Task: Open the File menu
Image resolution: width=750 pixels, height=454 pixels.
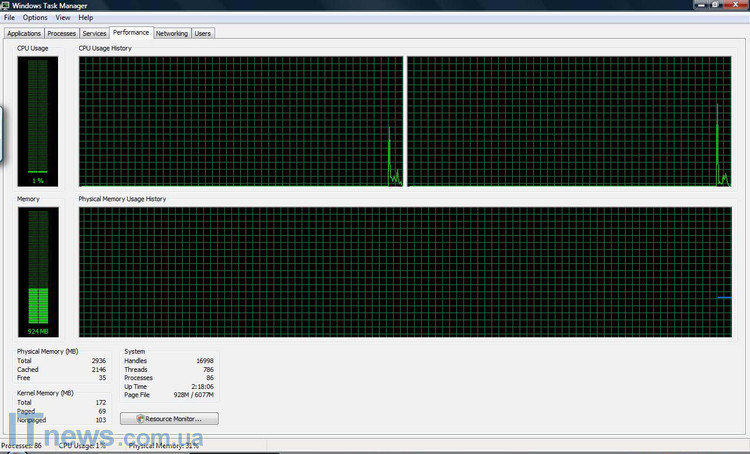Action: [x=9, y=18]
